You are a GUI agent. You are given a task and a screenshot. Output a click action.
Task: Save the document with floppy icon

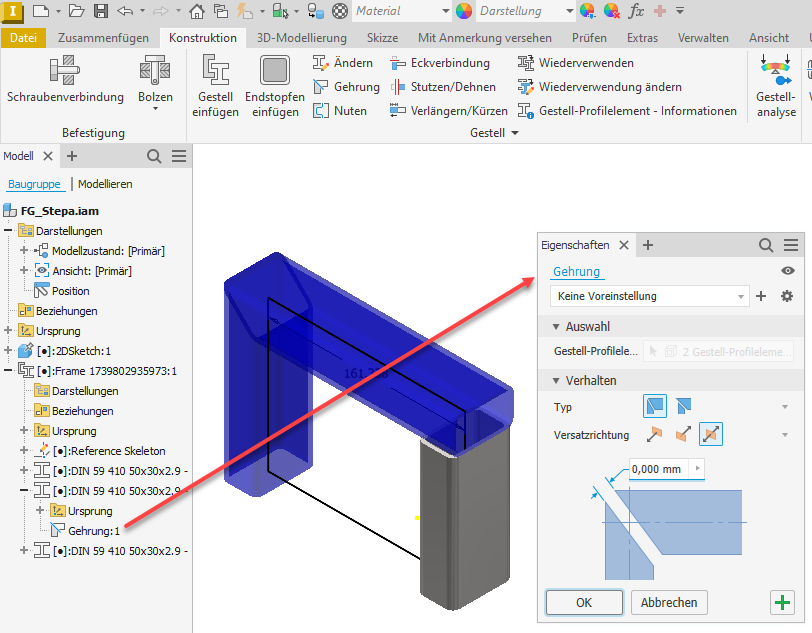(101, 10)
